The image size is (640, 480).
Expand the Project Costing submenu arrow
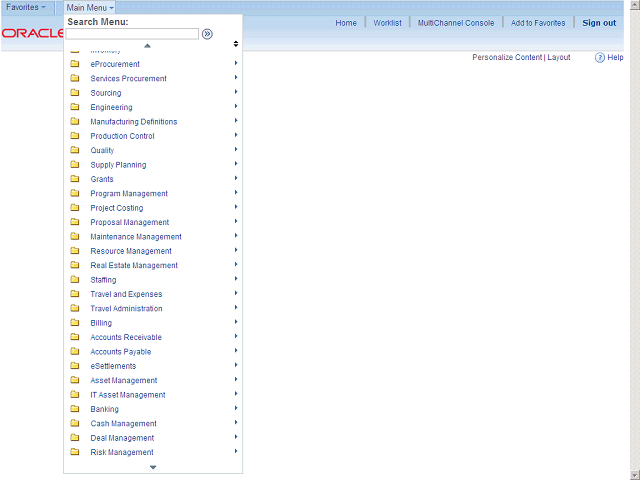click(236, 207)
